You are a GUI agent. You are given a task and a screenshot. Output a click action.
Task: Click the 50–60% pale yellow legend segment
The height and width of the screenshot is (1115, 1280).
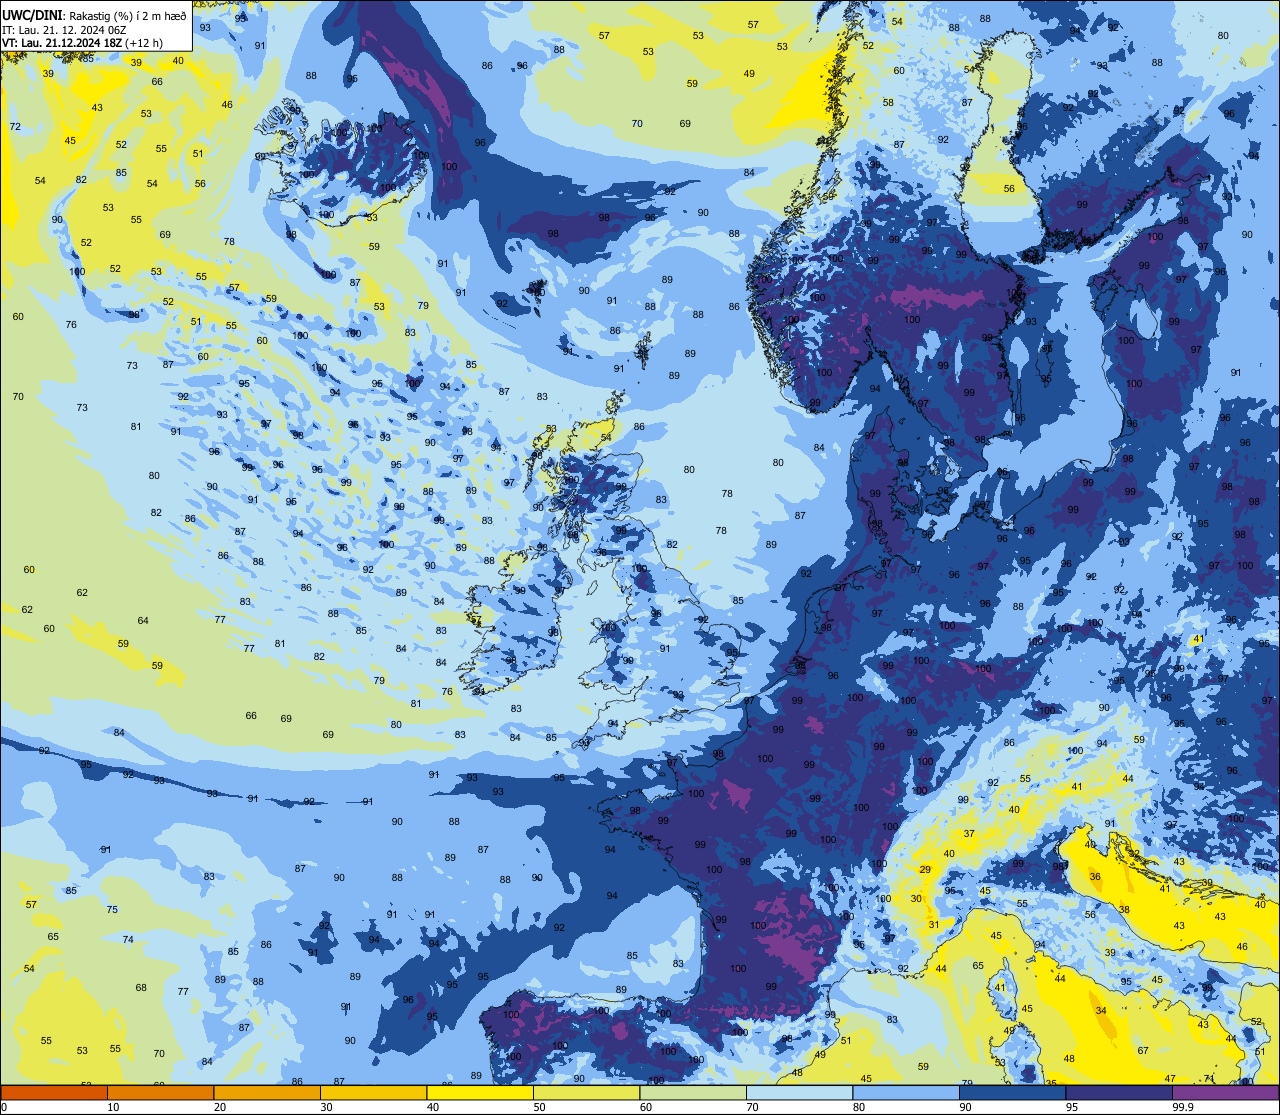586,1093
